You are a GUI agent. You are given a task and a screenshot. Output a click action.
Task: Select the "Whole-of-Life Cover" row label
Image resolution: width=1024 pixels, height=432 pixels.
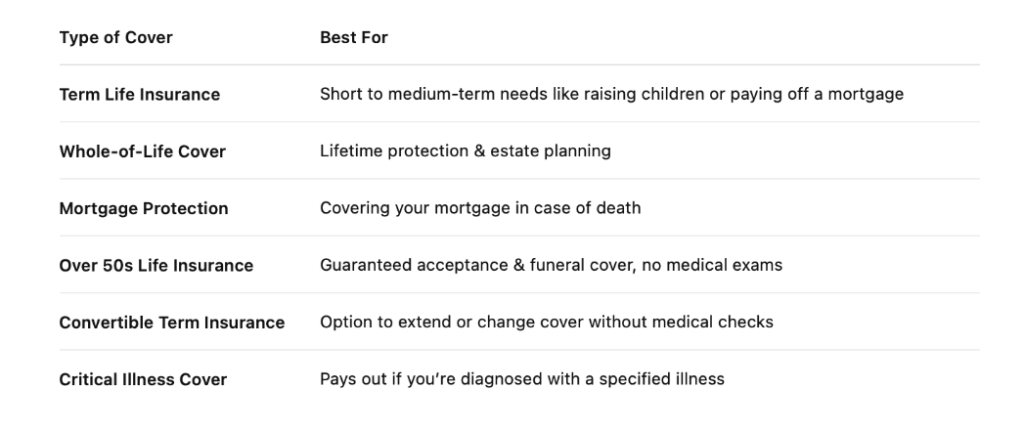click(x=143, y=152)
